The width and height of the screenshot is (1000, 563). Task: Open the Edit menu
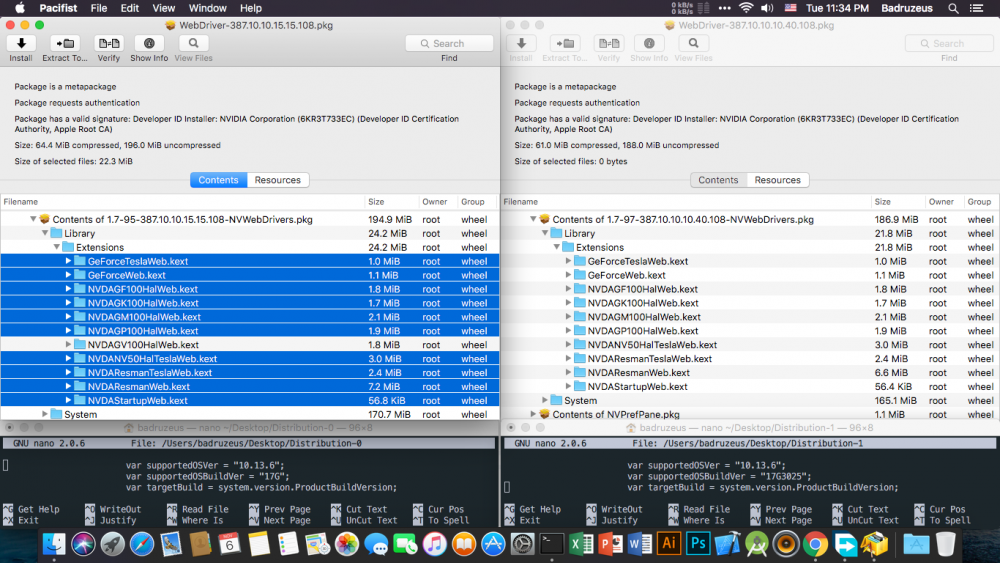[129, 8]
